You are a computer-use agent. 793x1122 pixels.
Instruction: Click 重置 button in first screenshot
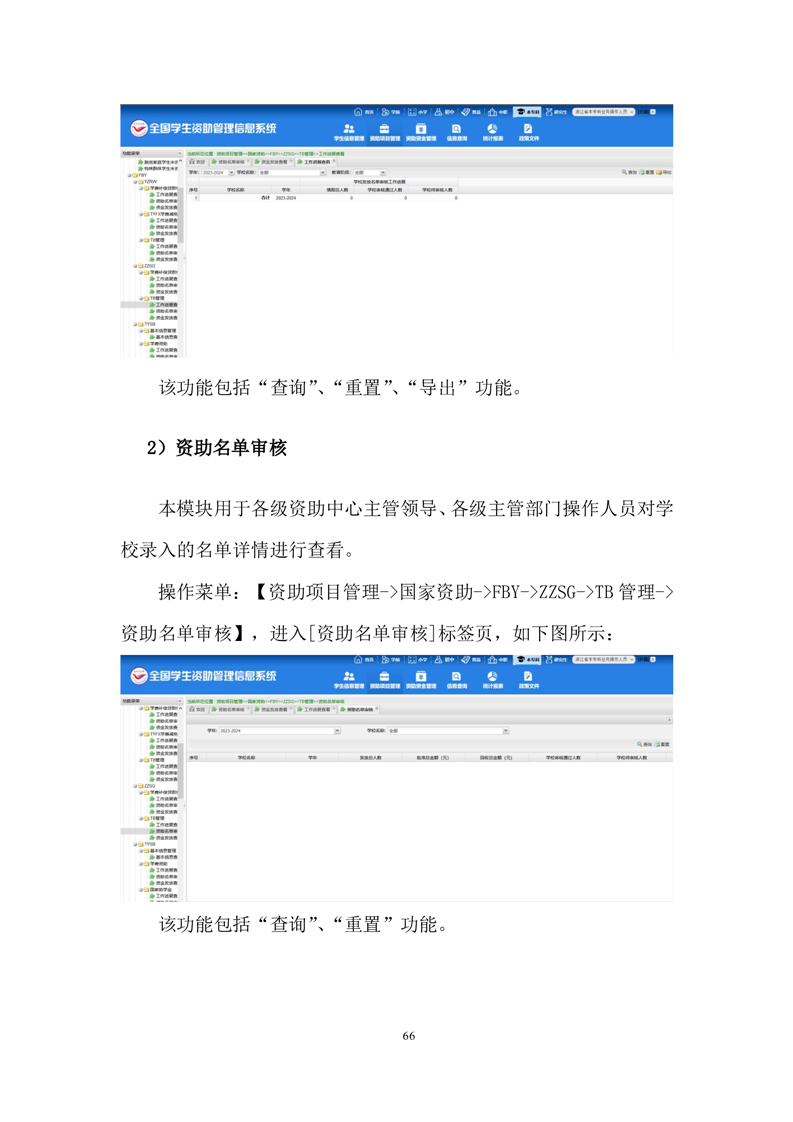tap(647, 172)
